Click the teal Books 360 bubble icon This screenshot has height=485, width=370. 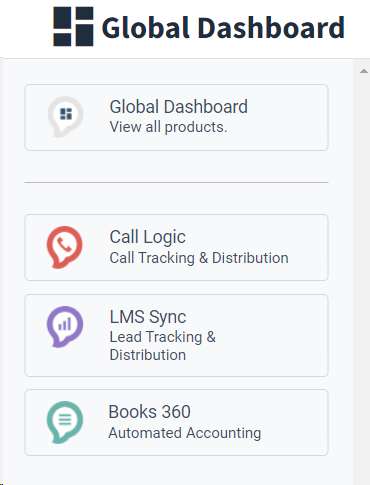[x=65, y=422]
